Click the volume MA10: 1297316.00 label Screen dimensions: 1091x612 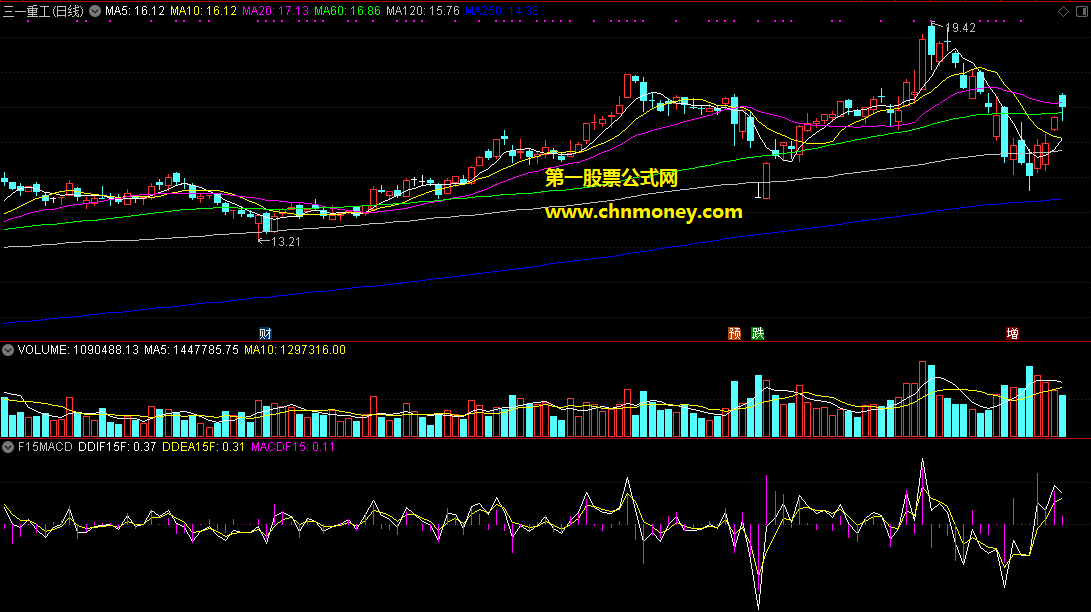coord(295,350)
